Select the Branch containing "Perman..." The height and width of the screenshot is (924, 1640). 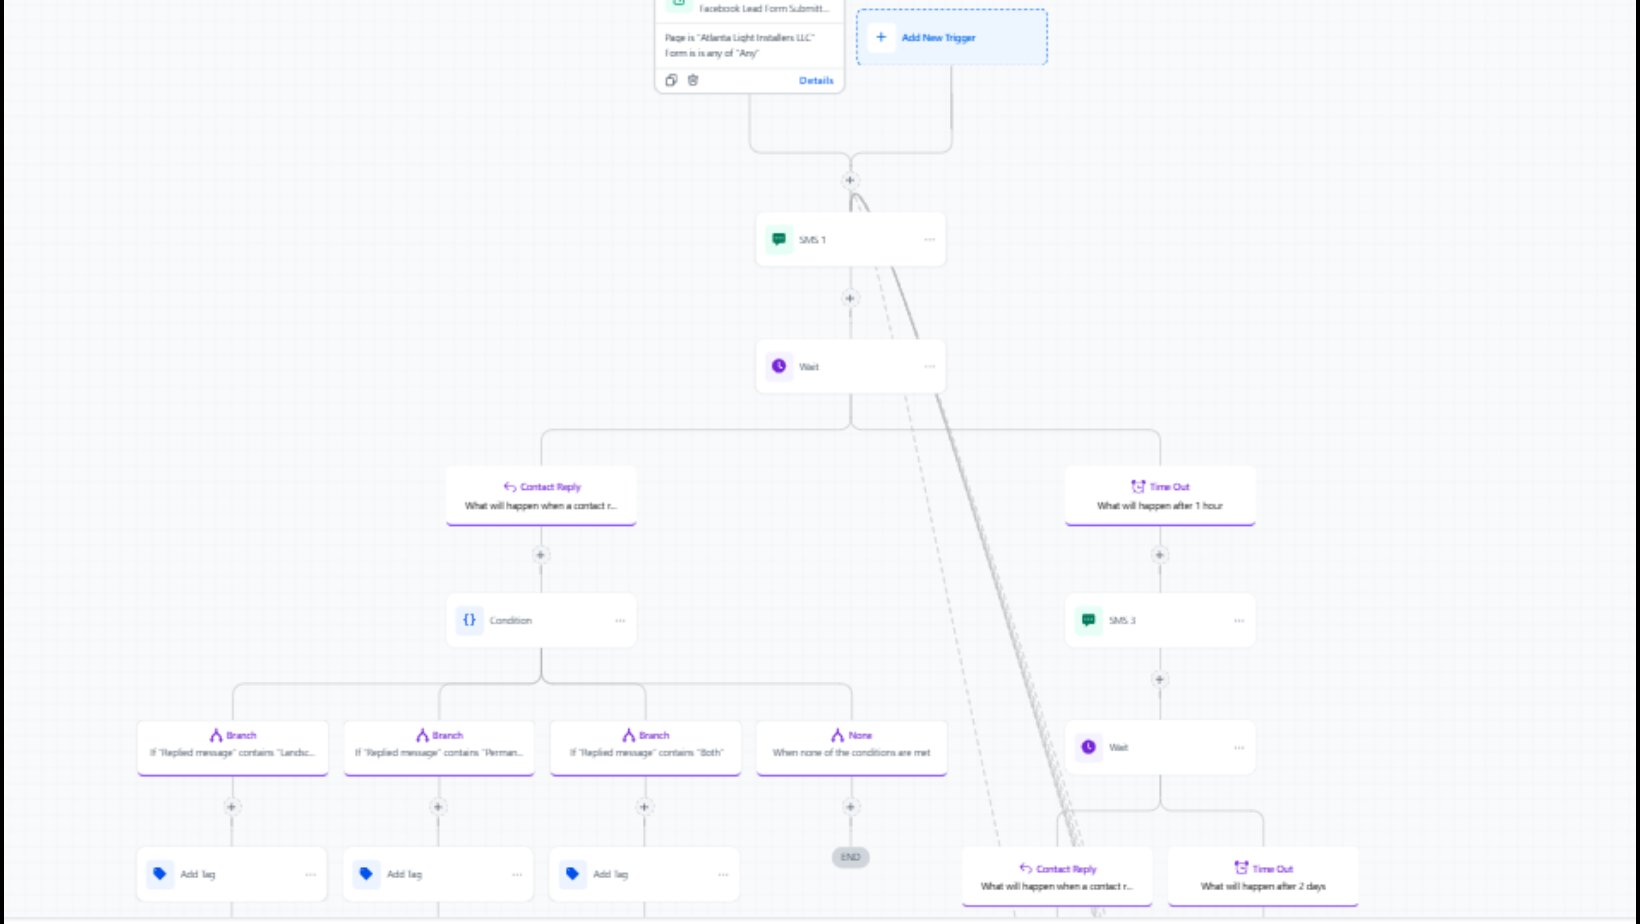point(439,747)
